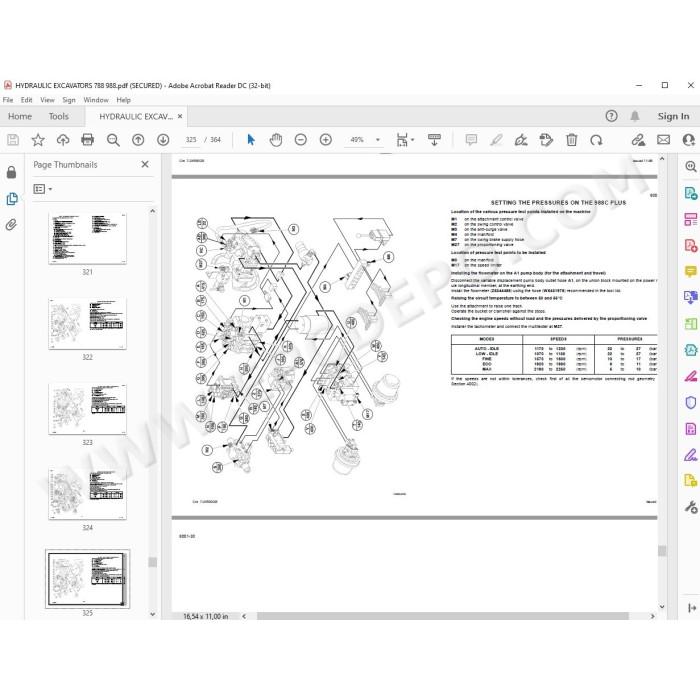
Task: Click the Sign In button
Action: coord(673,117)
